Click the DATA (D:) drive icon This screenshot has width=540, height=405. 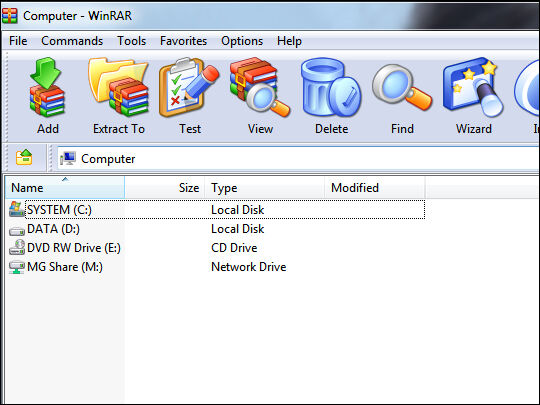click(x=17, y=230)
